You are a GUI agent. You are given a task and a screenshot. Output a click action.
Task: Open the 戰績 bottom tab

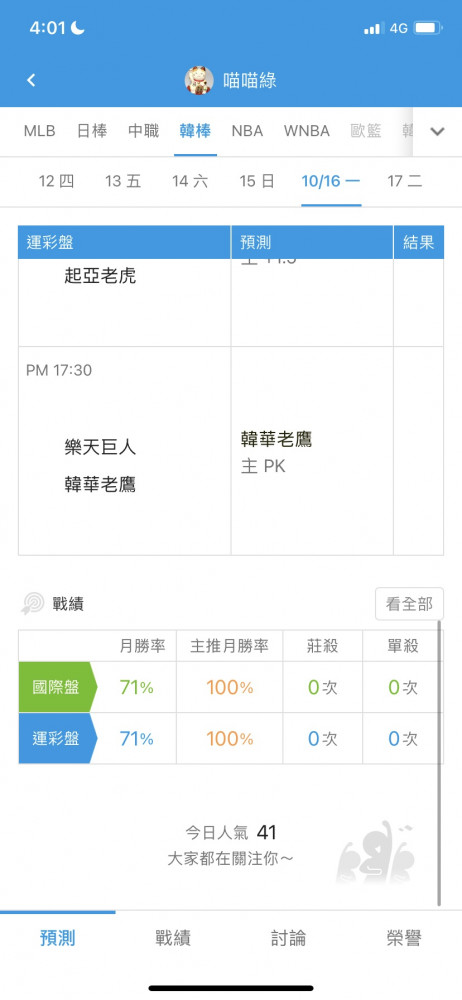click(x=173, y=938)
